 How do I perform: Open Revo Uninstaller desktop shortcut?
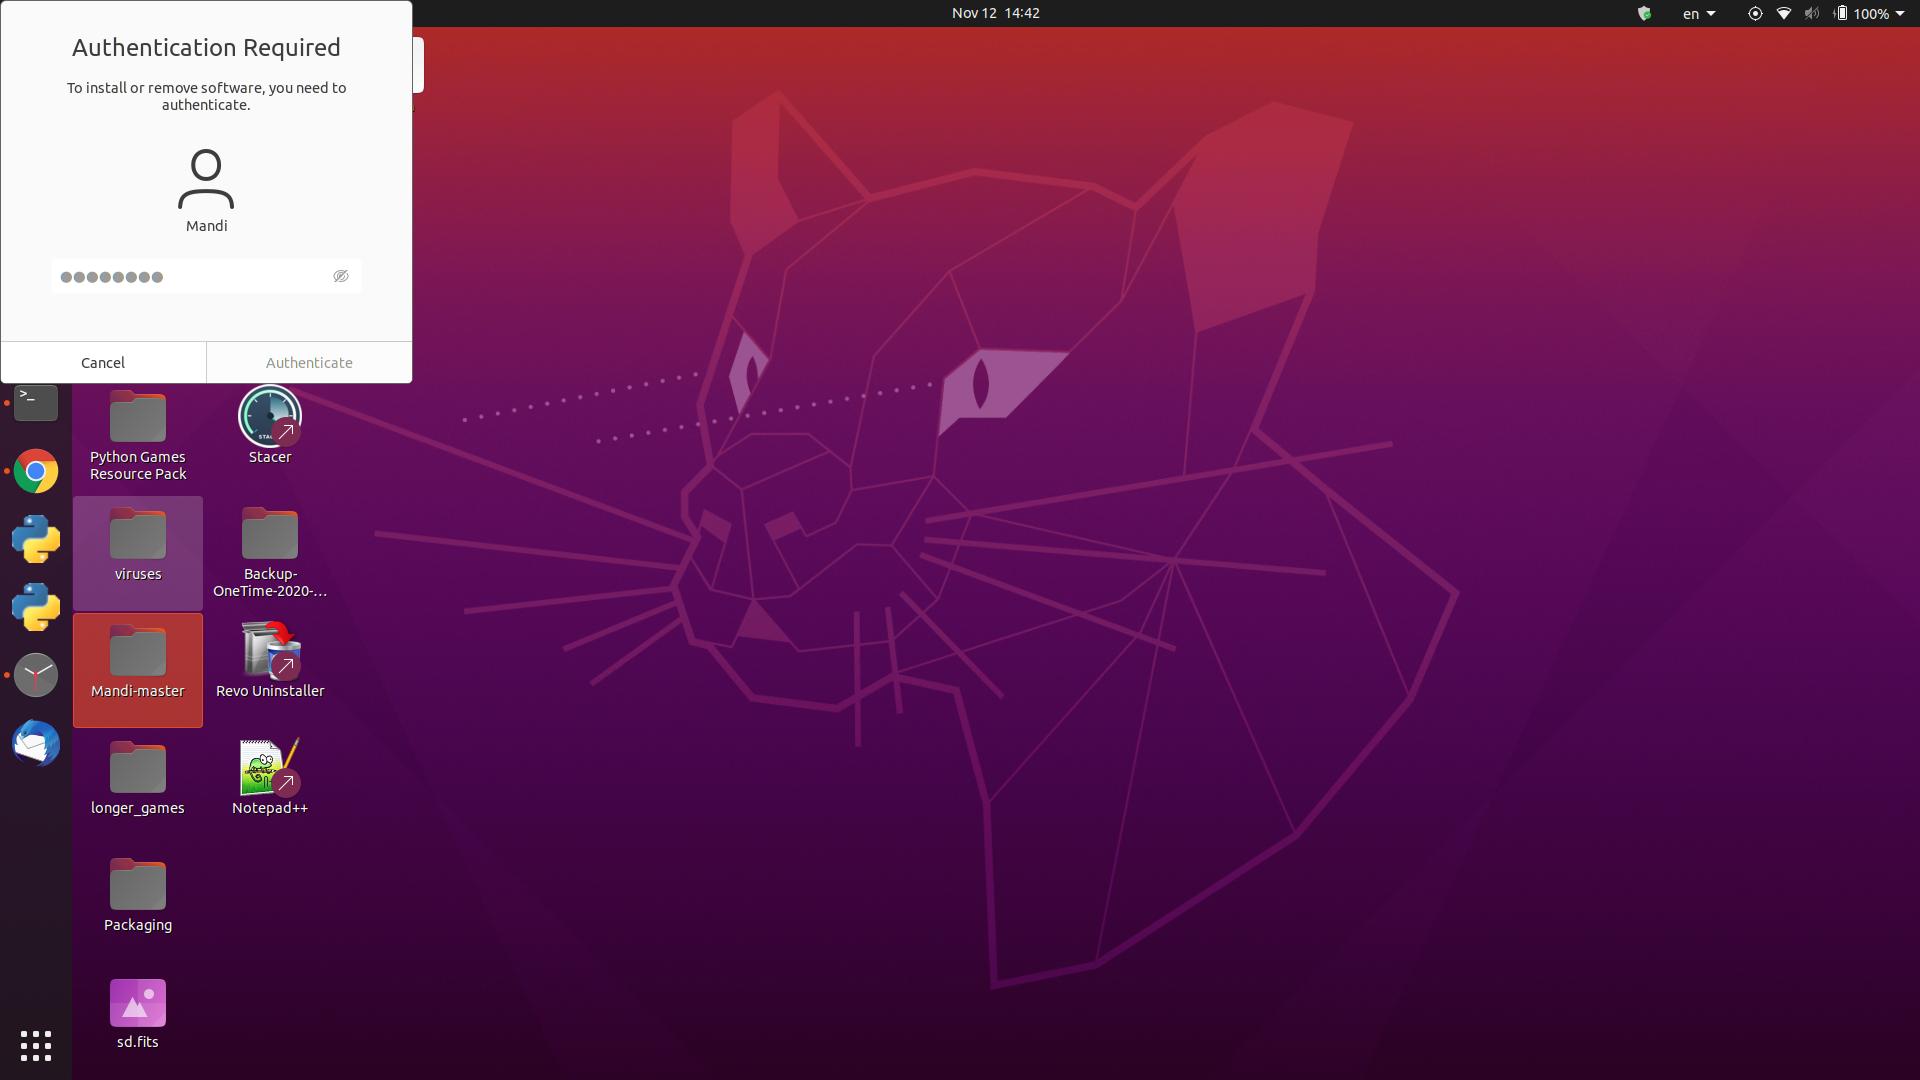(269, 651)
